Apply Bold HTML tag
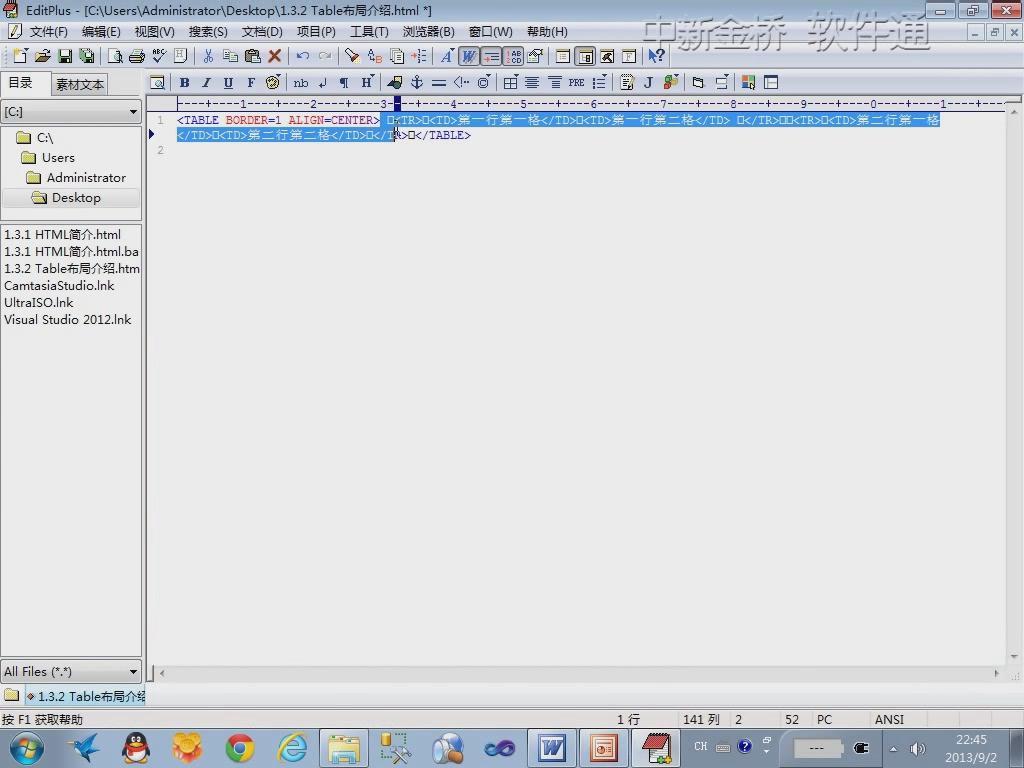This screenshot has height=768, width=1024. (184, 83)
